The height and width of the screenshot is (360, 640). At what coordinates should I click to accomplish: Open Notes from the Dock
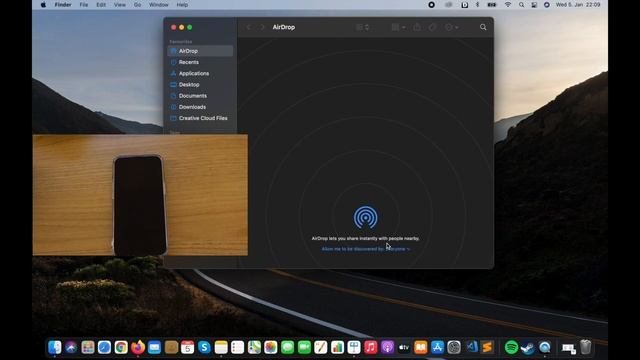pyautogui.click(x=221, y=347)
